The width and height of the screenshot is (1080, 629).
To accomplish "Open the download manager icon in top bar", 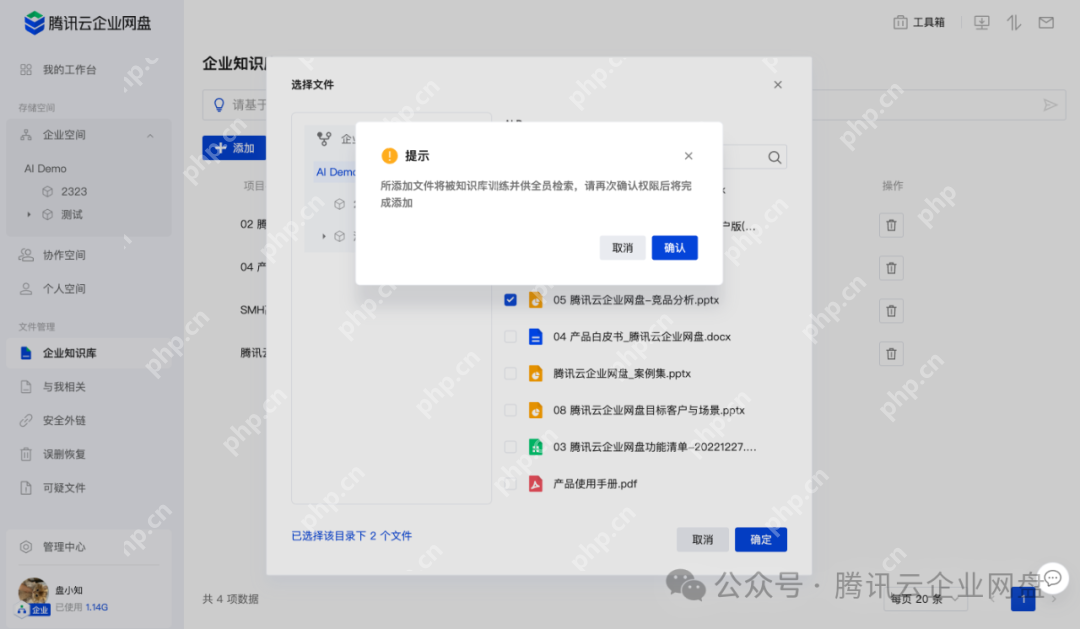I will pyautogui.click(x=982, y=23).
